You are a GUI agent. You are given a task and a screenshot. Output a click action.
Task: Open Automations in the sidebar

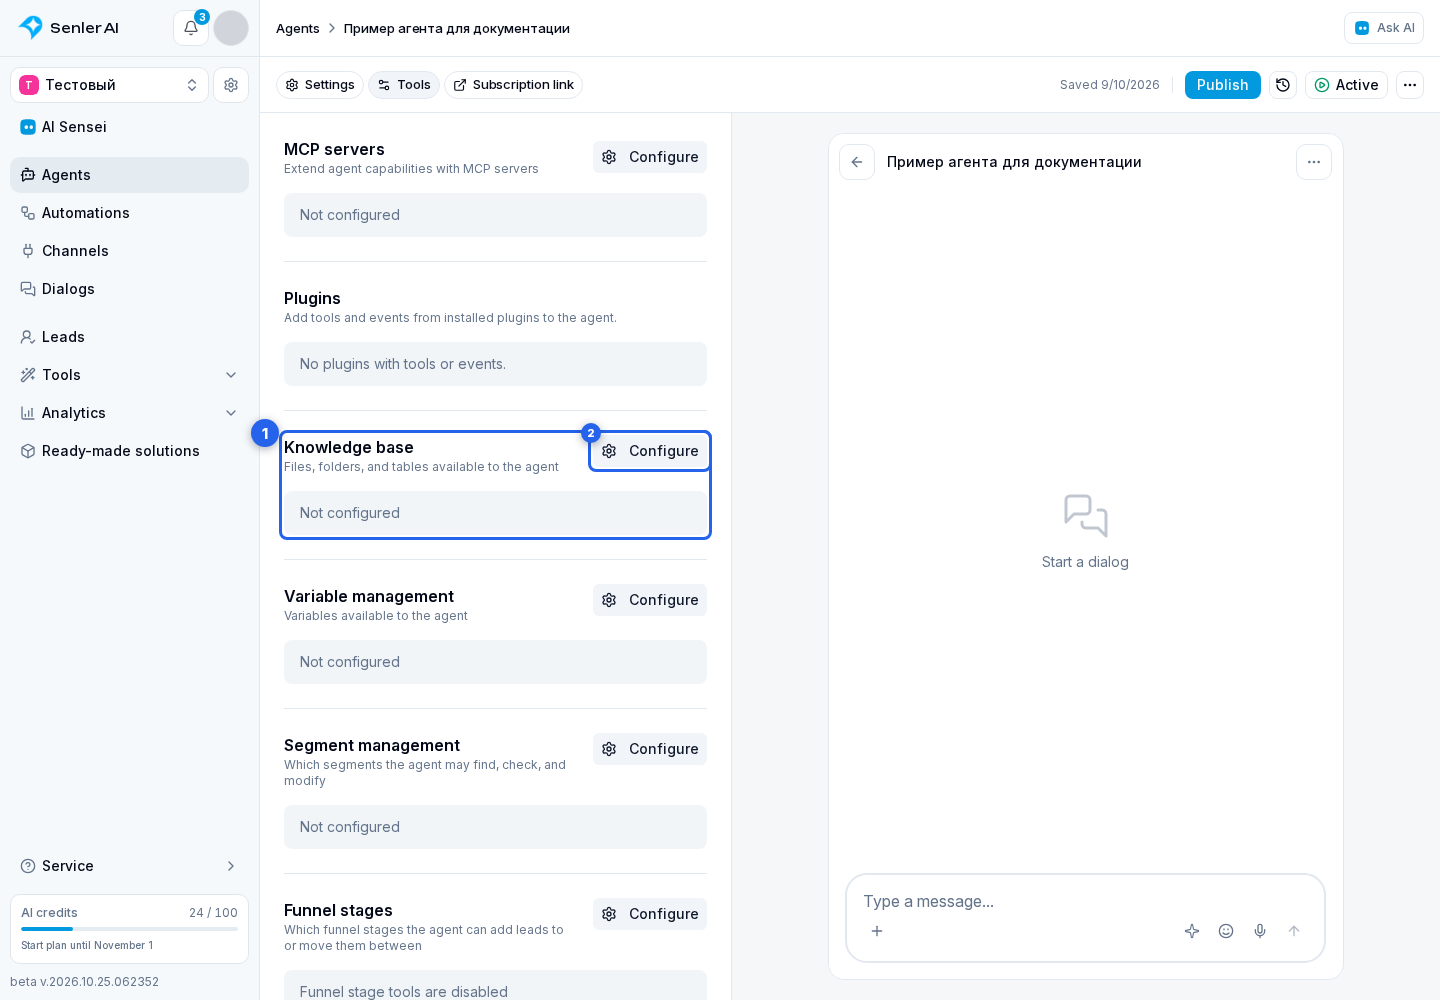coord(129,213)
